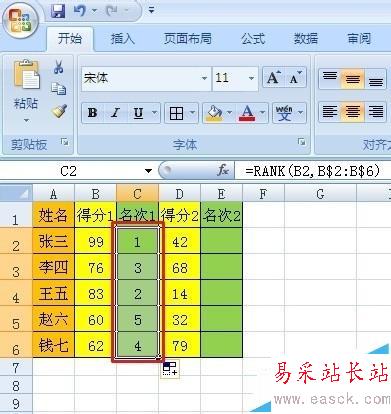Open the undo history dropdown arrow
The image size is (391, 414).
[94, 11]
